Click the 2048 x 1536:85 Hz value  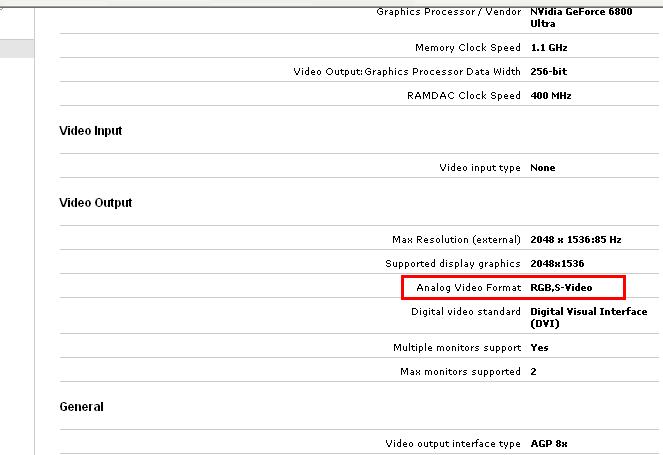575,240
